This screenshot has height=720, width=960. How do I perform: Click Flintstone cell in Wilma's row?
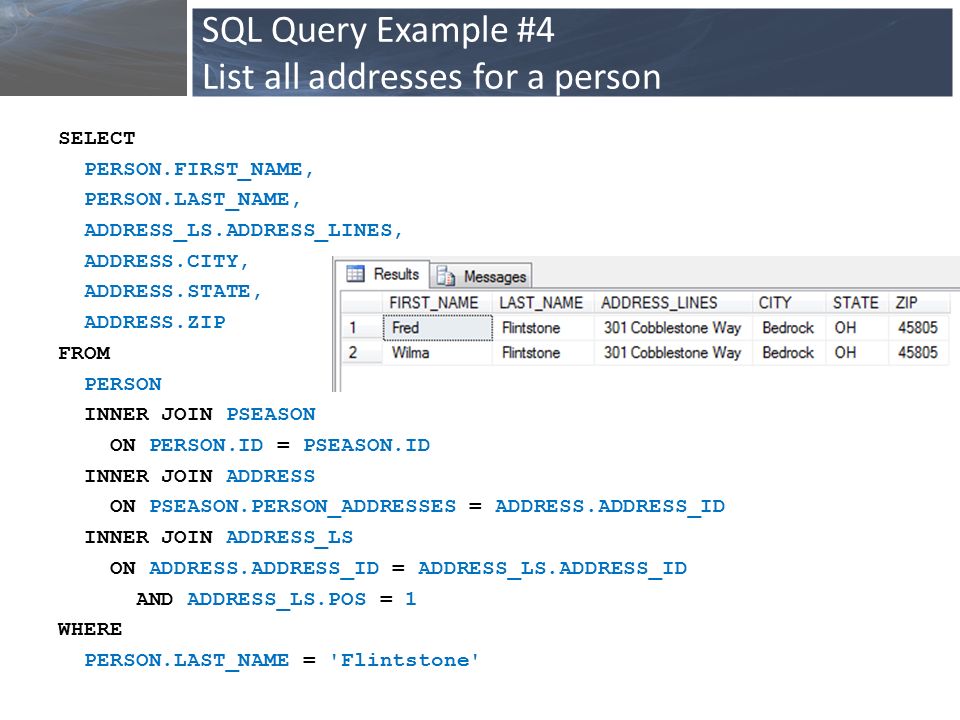pyautogui.click(x=544, y=353)
